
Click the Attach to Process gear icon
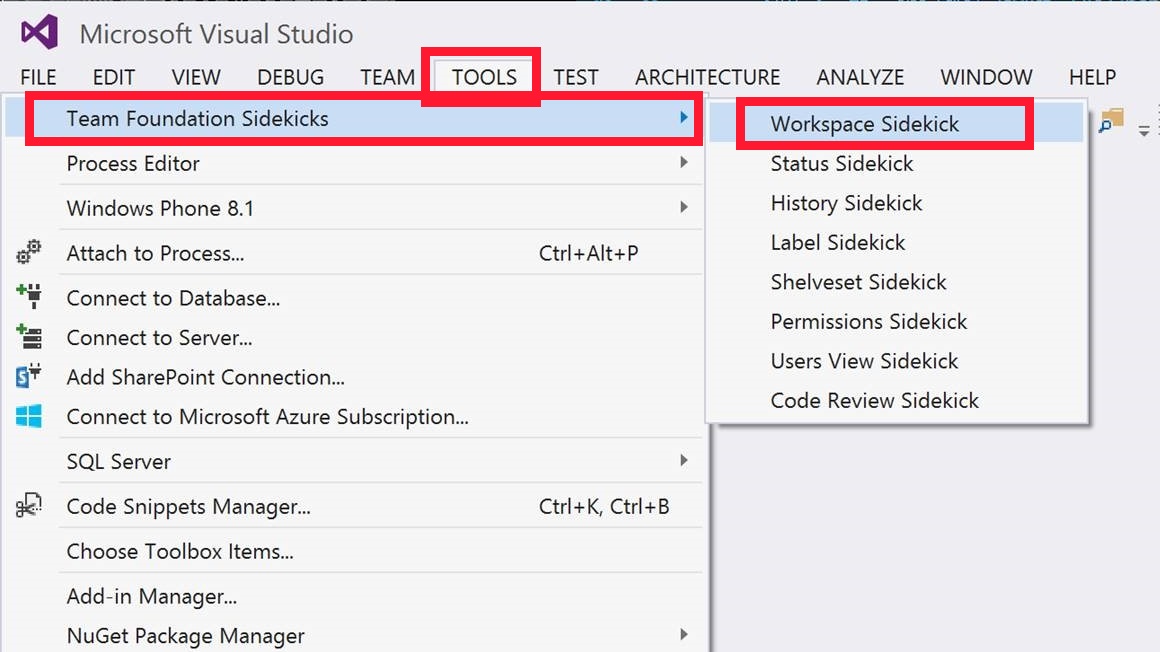29,252
